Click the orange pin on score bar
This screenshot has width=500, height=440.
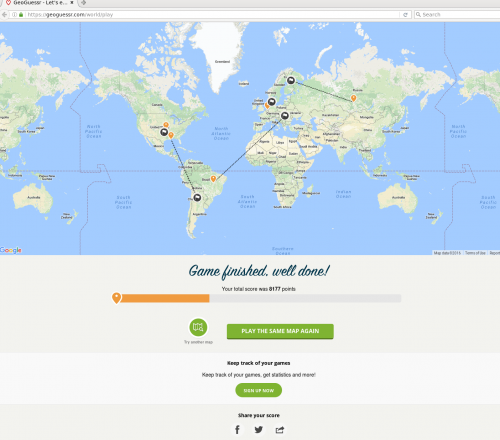[116, 298]
